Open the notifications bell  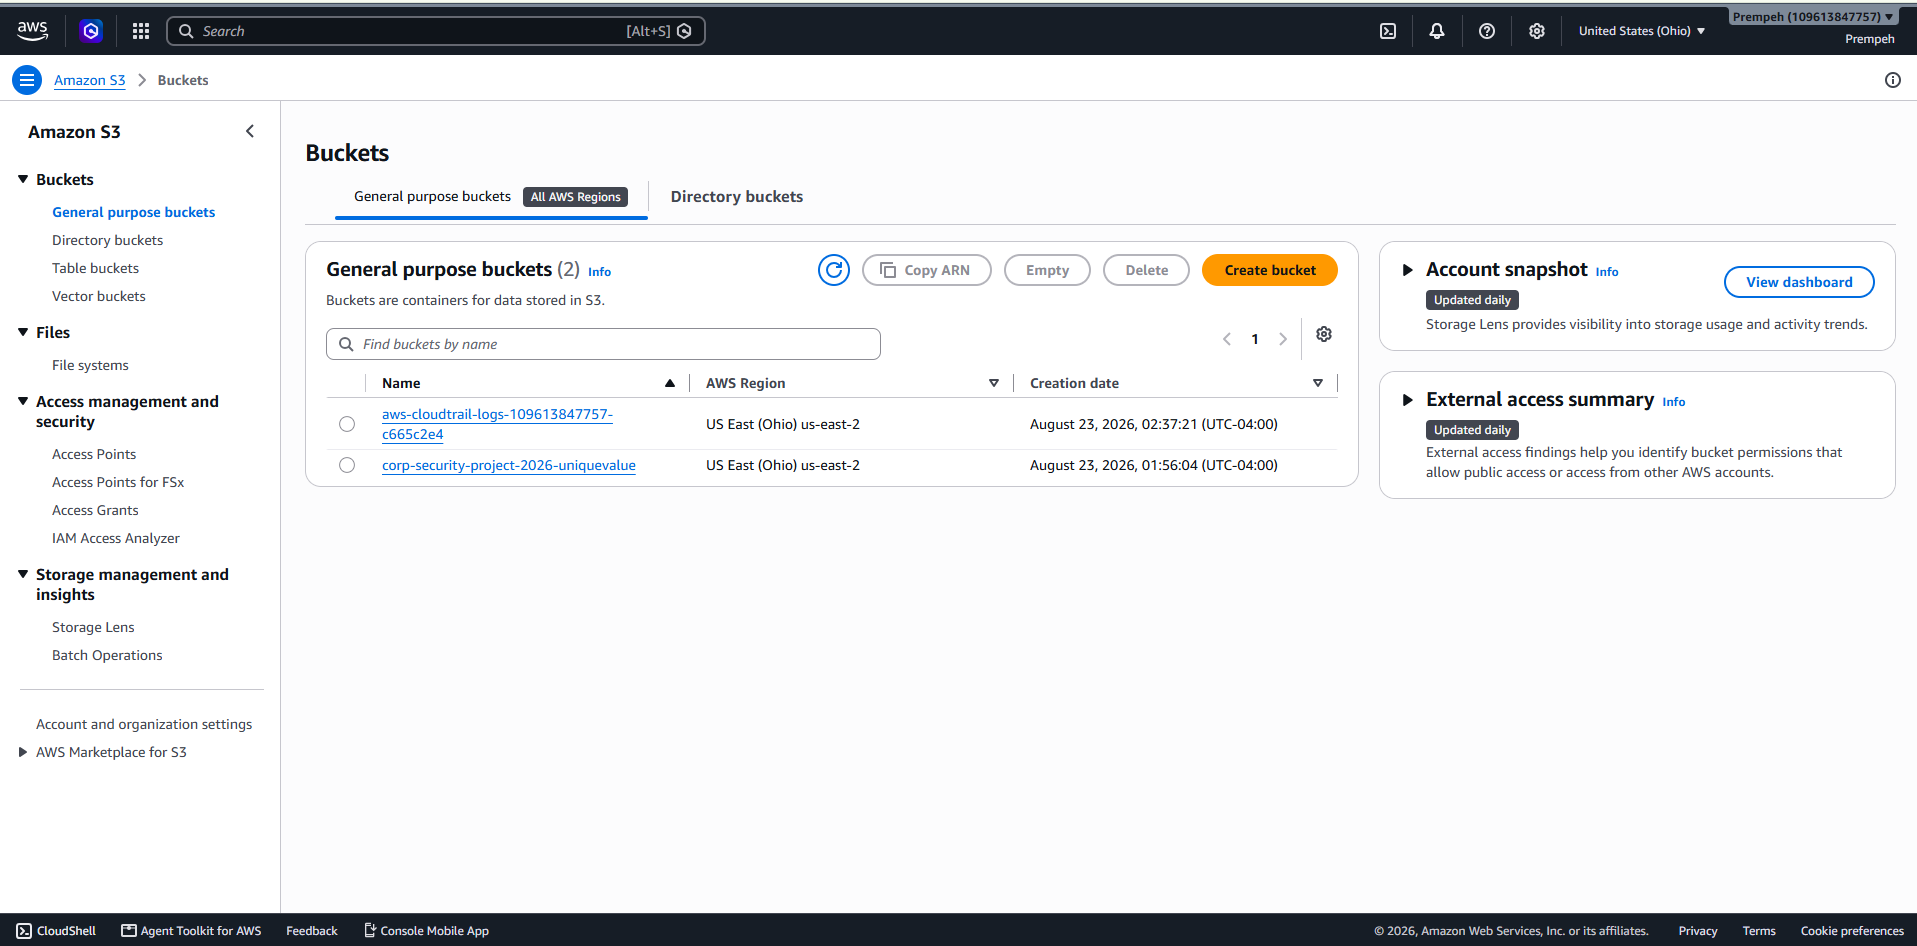click(x=1437, y=31)
